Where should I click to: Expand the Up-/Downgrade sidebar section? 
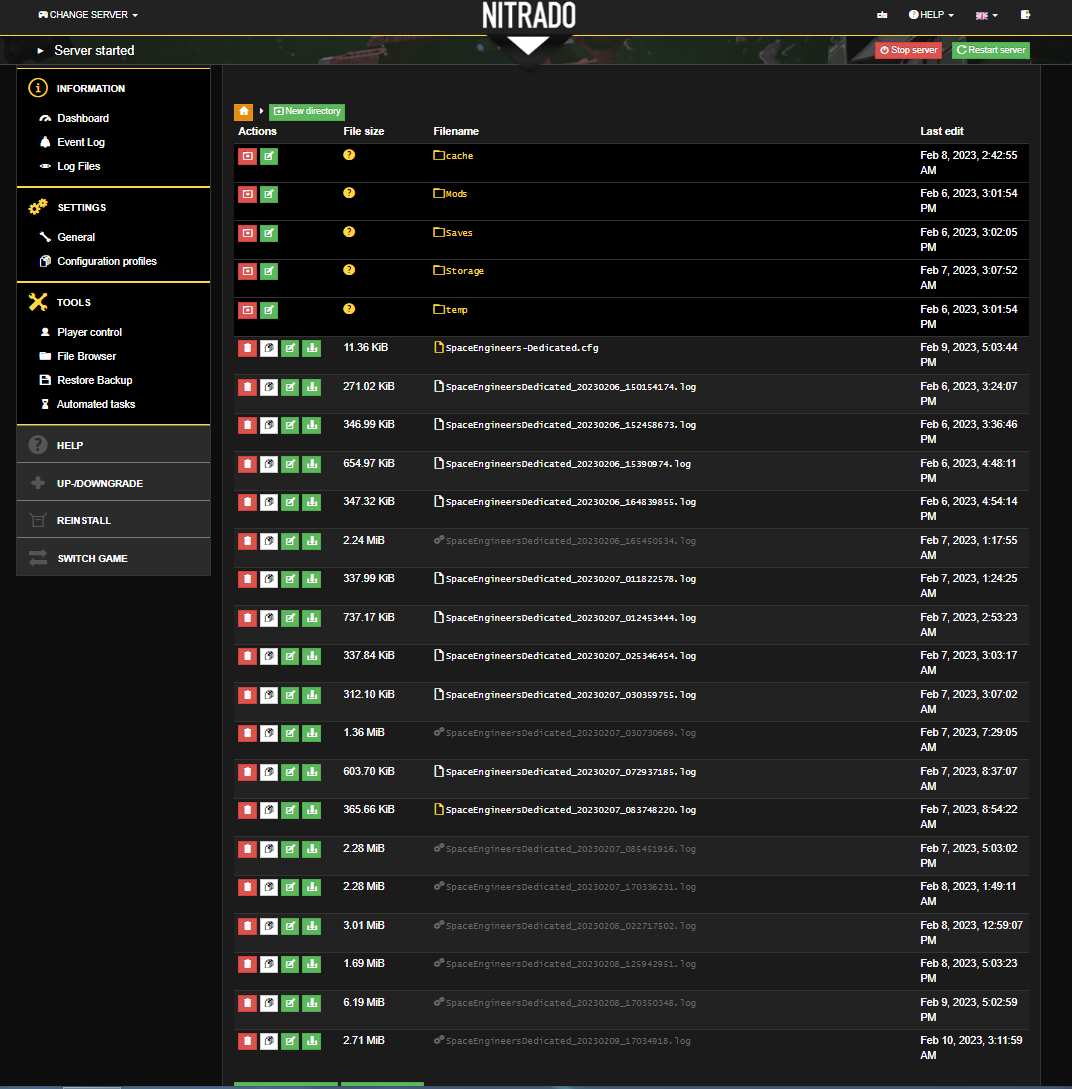[x=100, y=483]
